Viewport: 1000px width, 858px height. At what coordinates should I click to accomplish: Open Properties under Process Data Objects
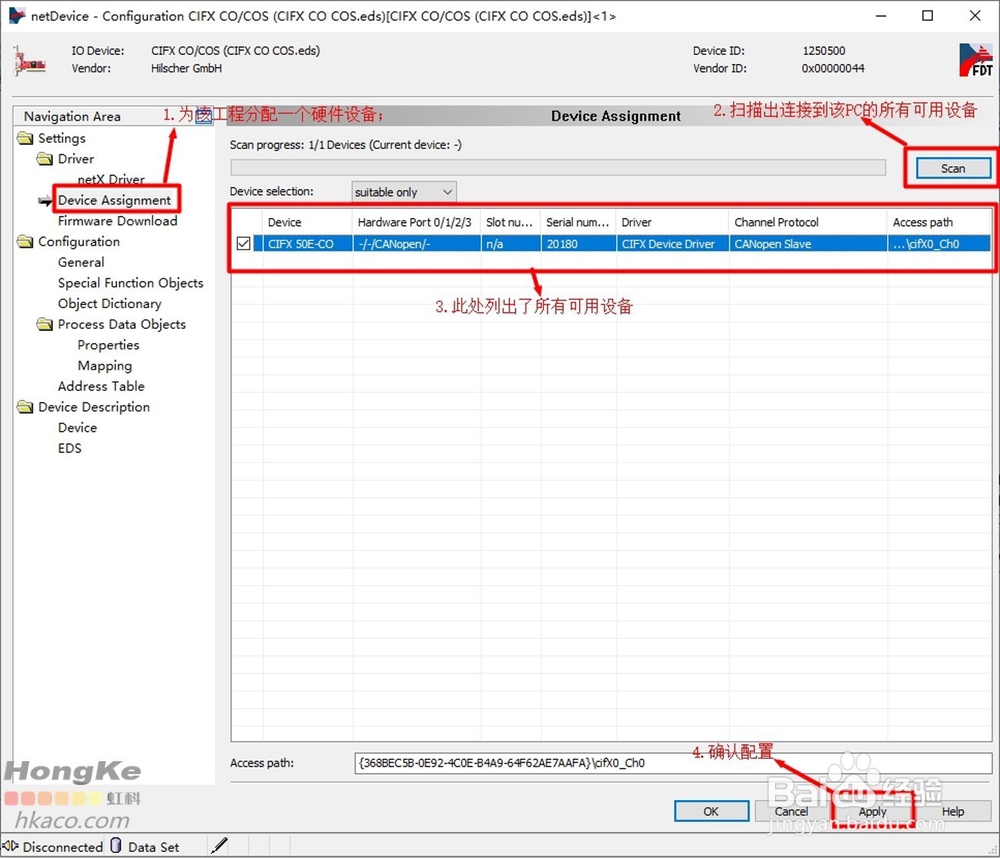[x=108, y=345]
